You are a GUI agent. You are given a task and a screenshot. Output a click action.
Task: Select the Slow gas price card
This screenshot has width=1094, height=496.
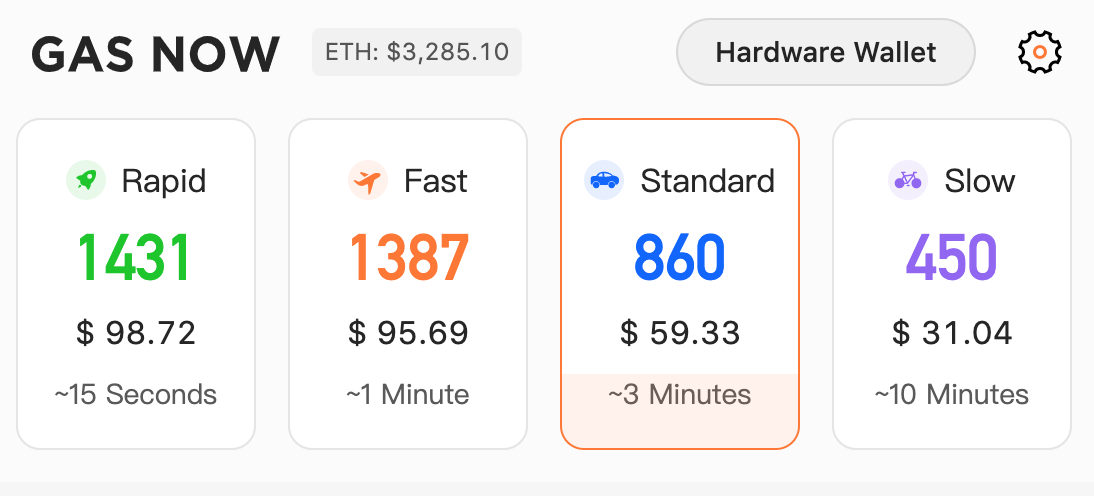point(952,284)
